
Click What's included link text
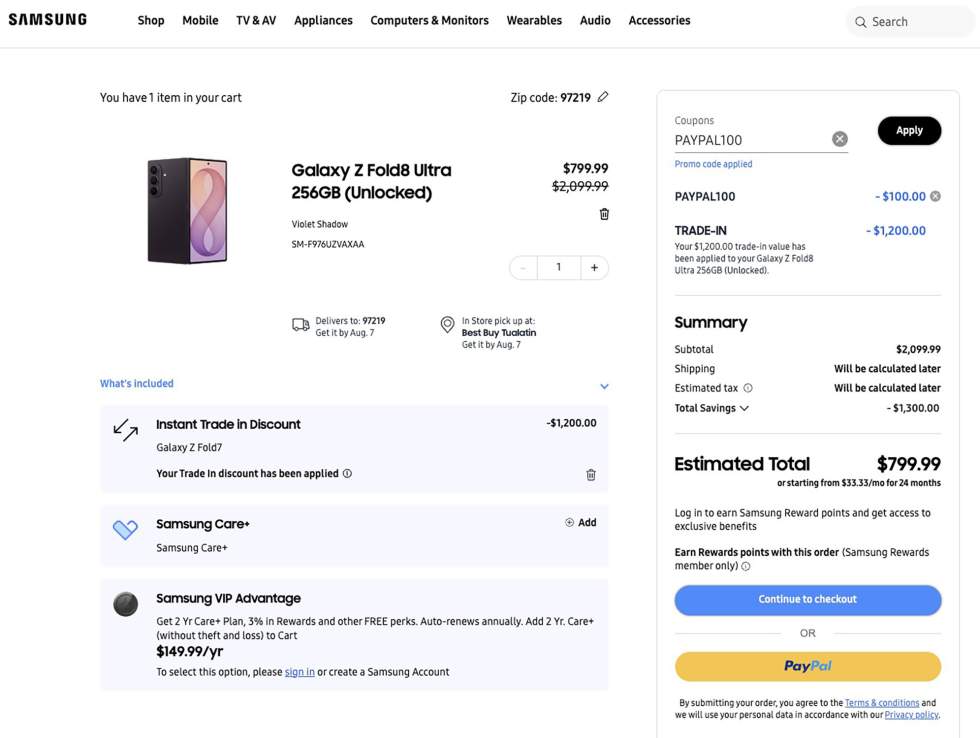pyautogui.click(x=137, y=384)
